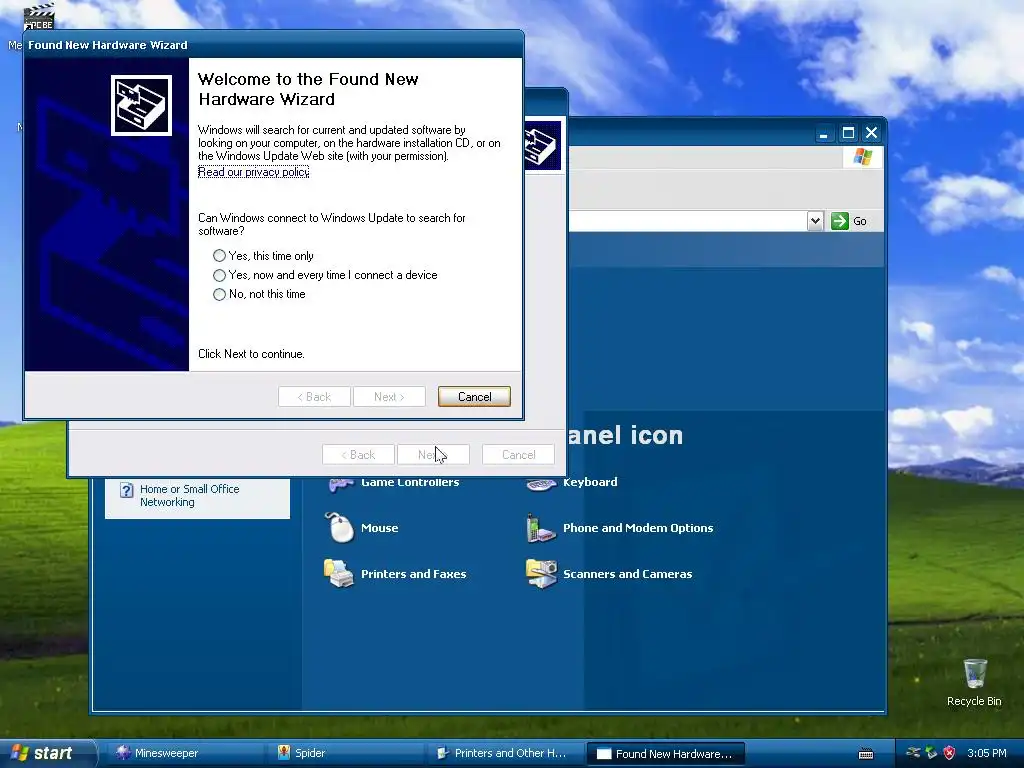
Task: Click the Phone and Modem Options label
Action: (638, 528)
